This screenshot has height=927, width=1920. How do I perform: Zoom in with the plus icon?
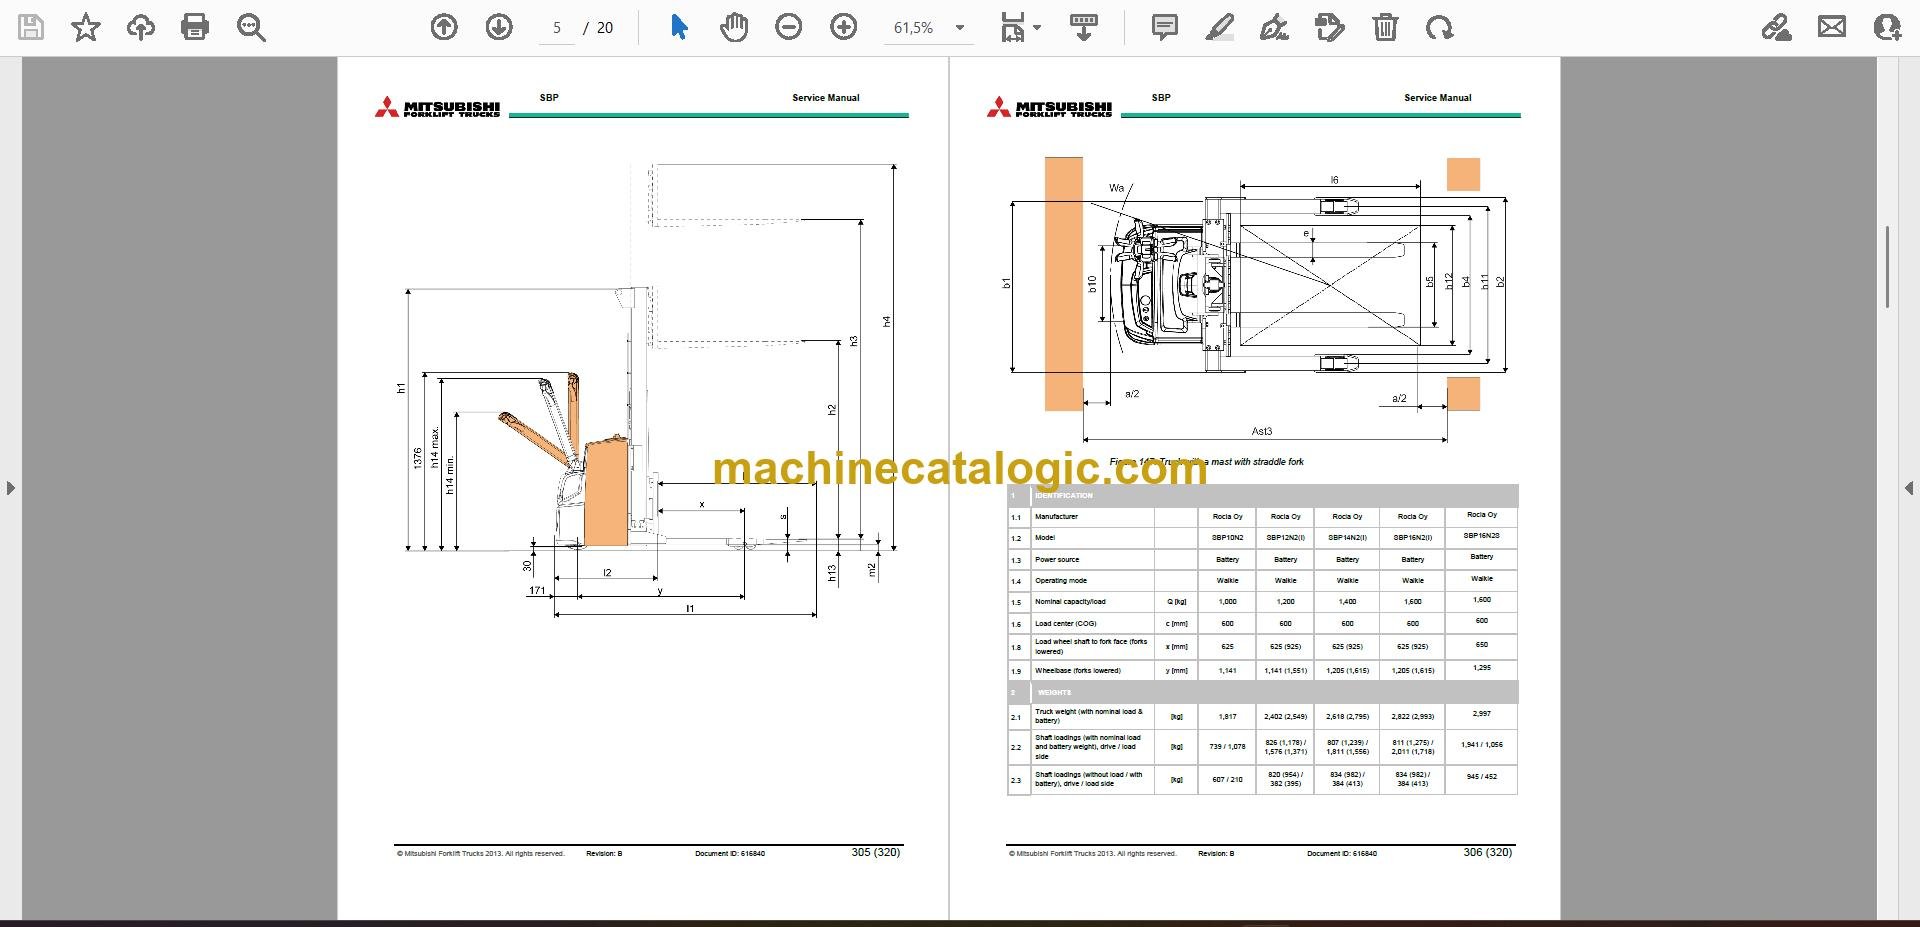pyautogui.click(x=844, y=27)
